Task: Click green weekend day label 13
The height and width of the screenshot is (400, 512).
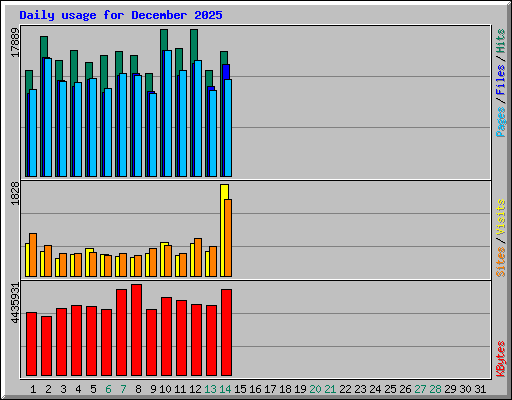Action: pyautogui.click(x=210, y=389)
